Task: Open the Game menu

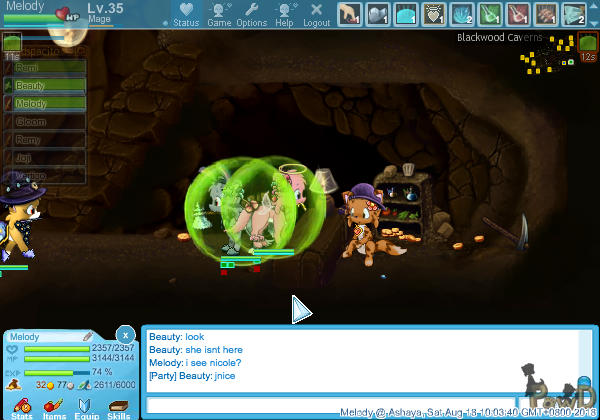Action: pos(219,13)
